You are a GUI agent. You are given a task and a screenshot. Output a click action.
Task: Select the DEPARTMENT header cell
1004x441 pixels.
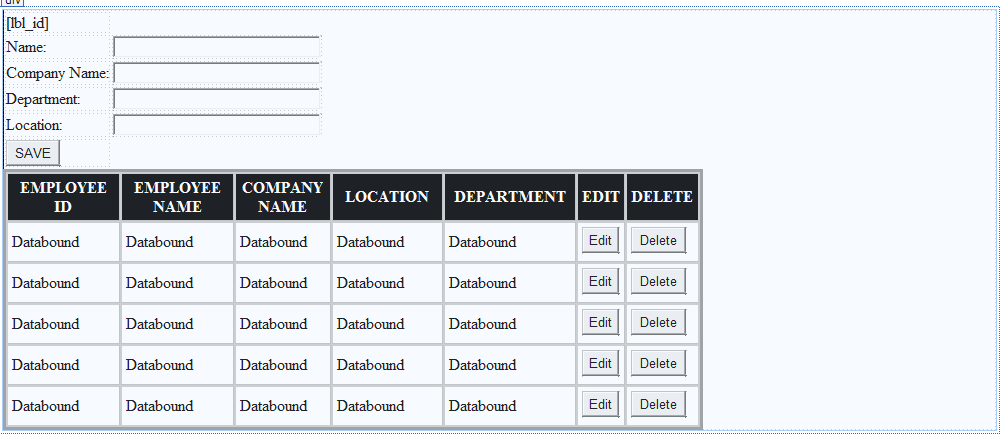510,197
